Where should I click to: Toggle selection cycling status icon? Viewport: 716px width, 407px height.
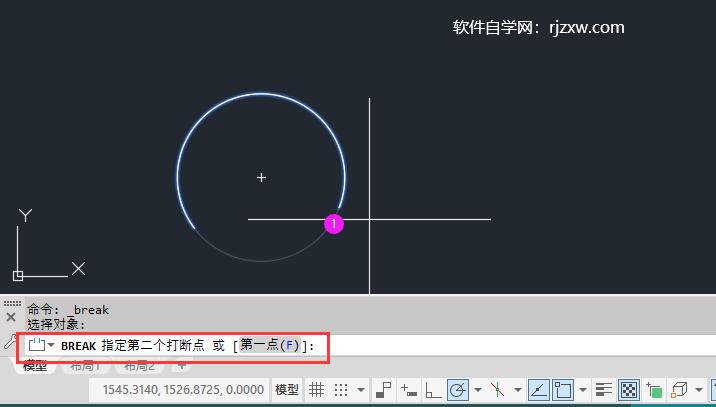coord(654,391)
